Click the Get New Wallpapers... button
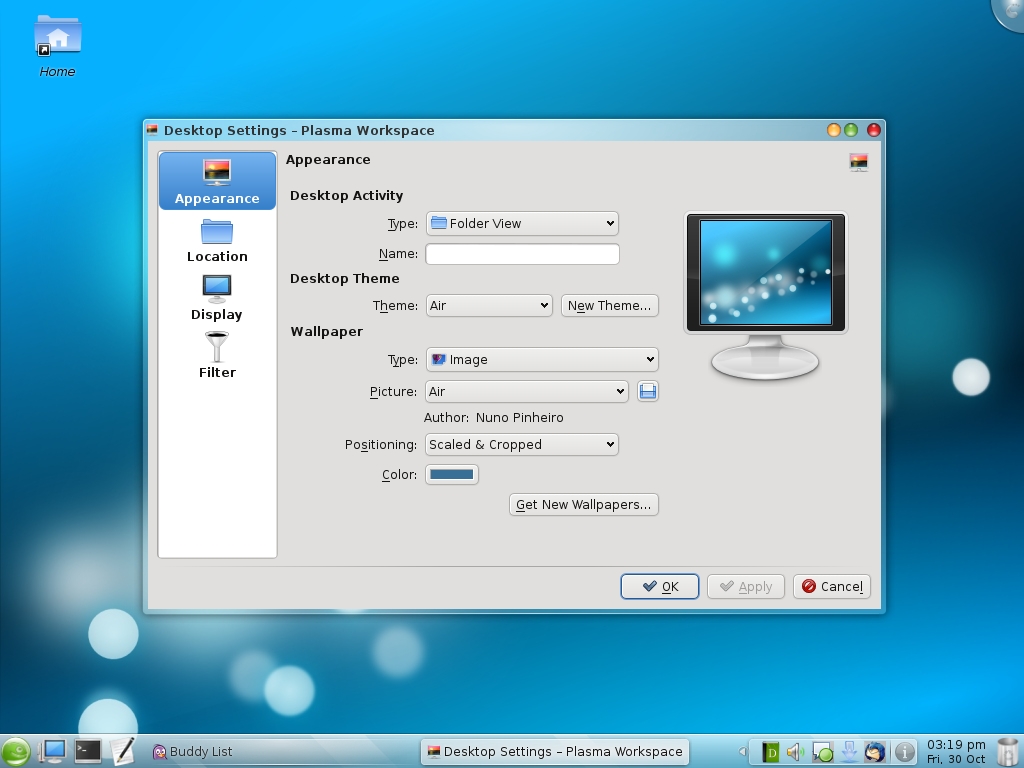This screenshot has height=768, width=1024. pyautogui.click(x=583, y=505)
